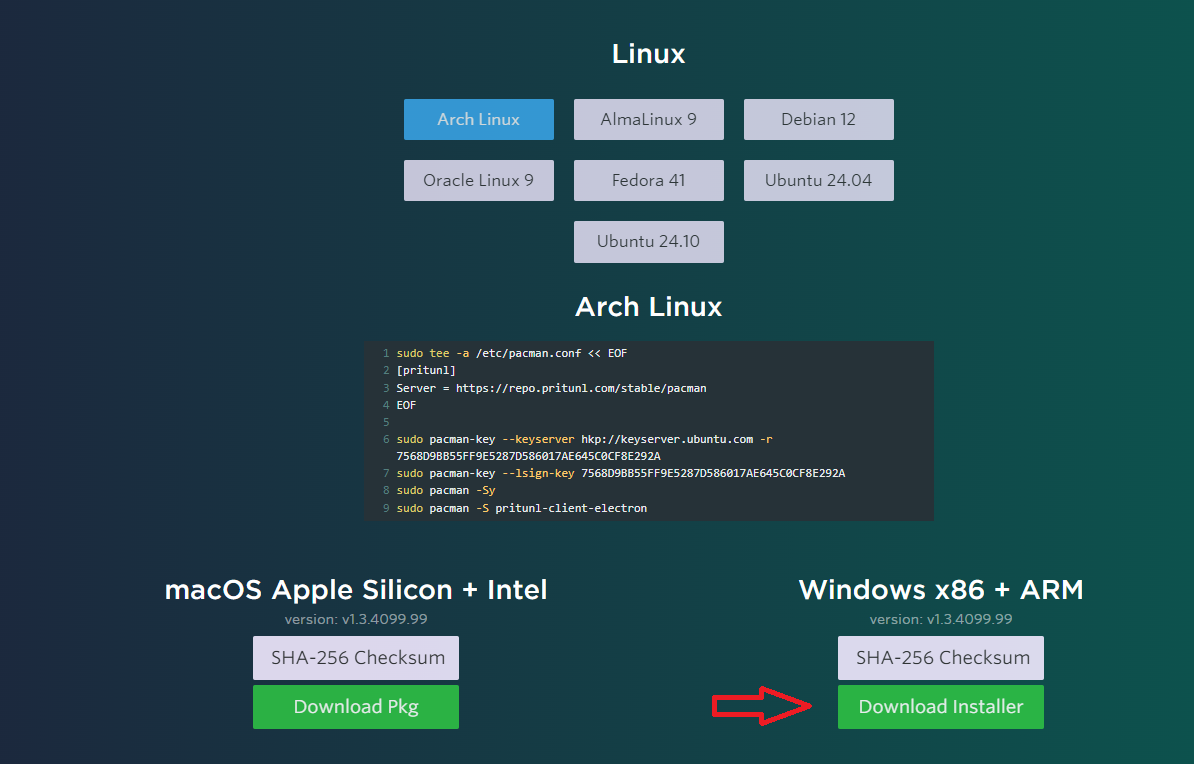Click the 'Linux' section heading
The height and width of the screenshot is (764, 1194).
pos(648,54)
